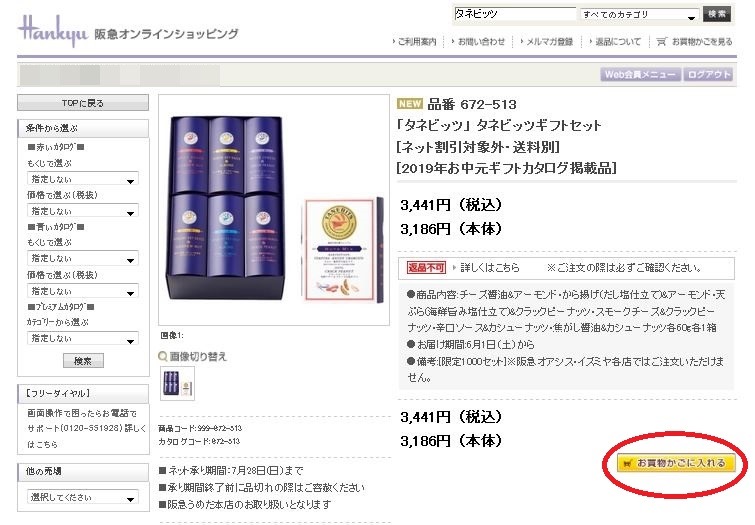
Task: Open the すべてのカテゴリ category dropdown
Action: pos(639,15)
